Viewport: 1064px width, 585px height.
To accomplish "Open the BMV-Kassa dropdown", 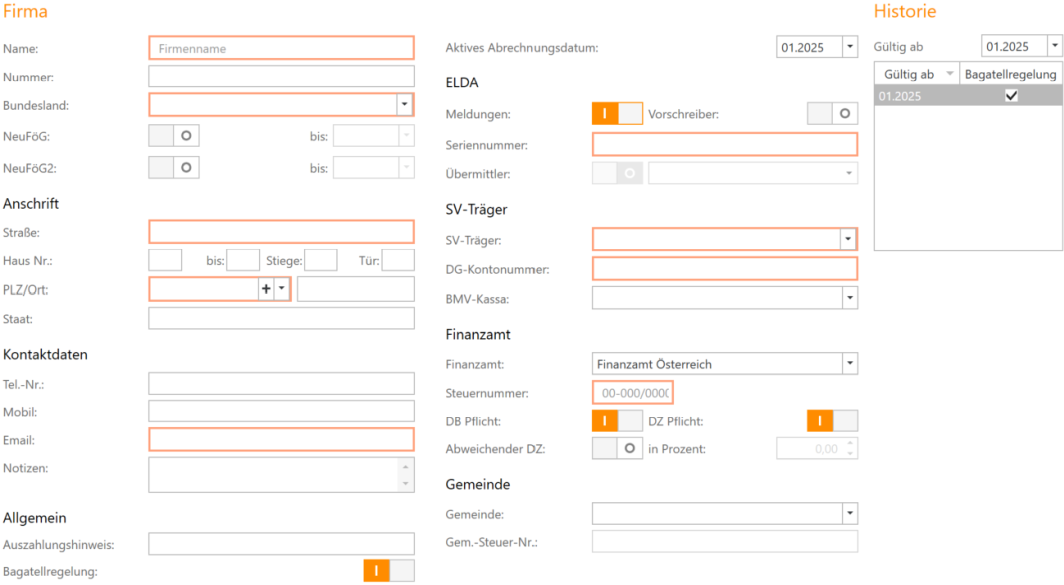I will pos(848,298).
